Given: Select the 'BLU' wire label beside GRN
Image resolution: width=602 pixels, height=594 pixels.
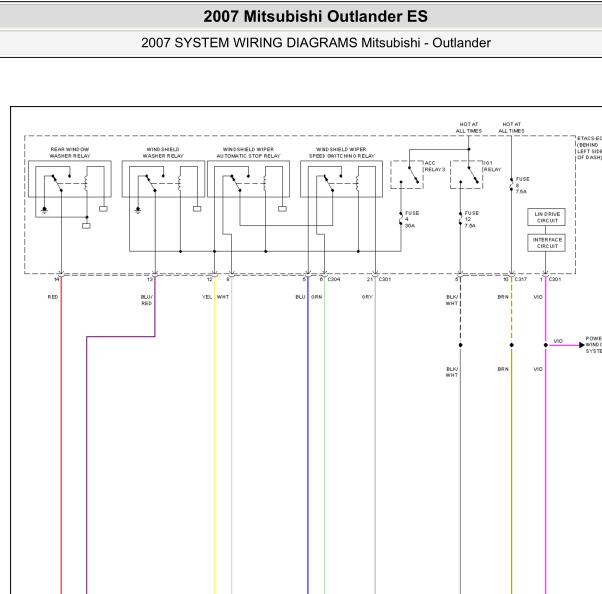Looking at the screenshot, I should coord(300,297).
